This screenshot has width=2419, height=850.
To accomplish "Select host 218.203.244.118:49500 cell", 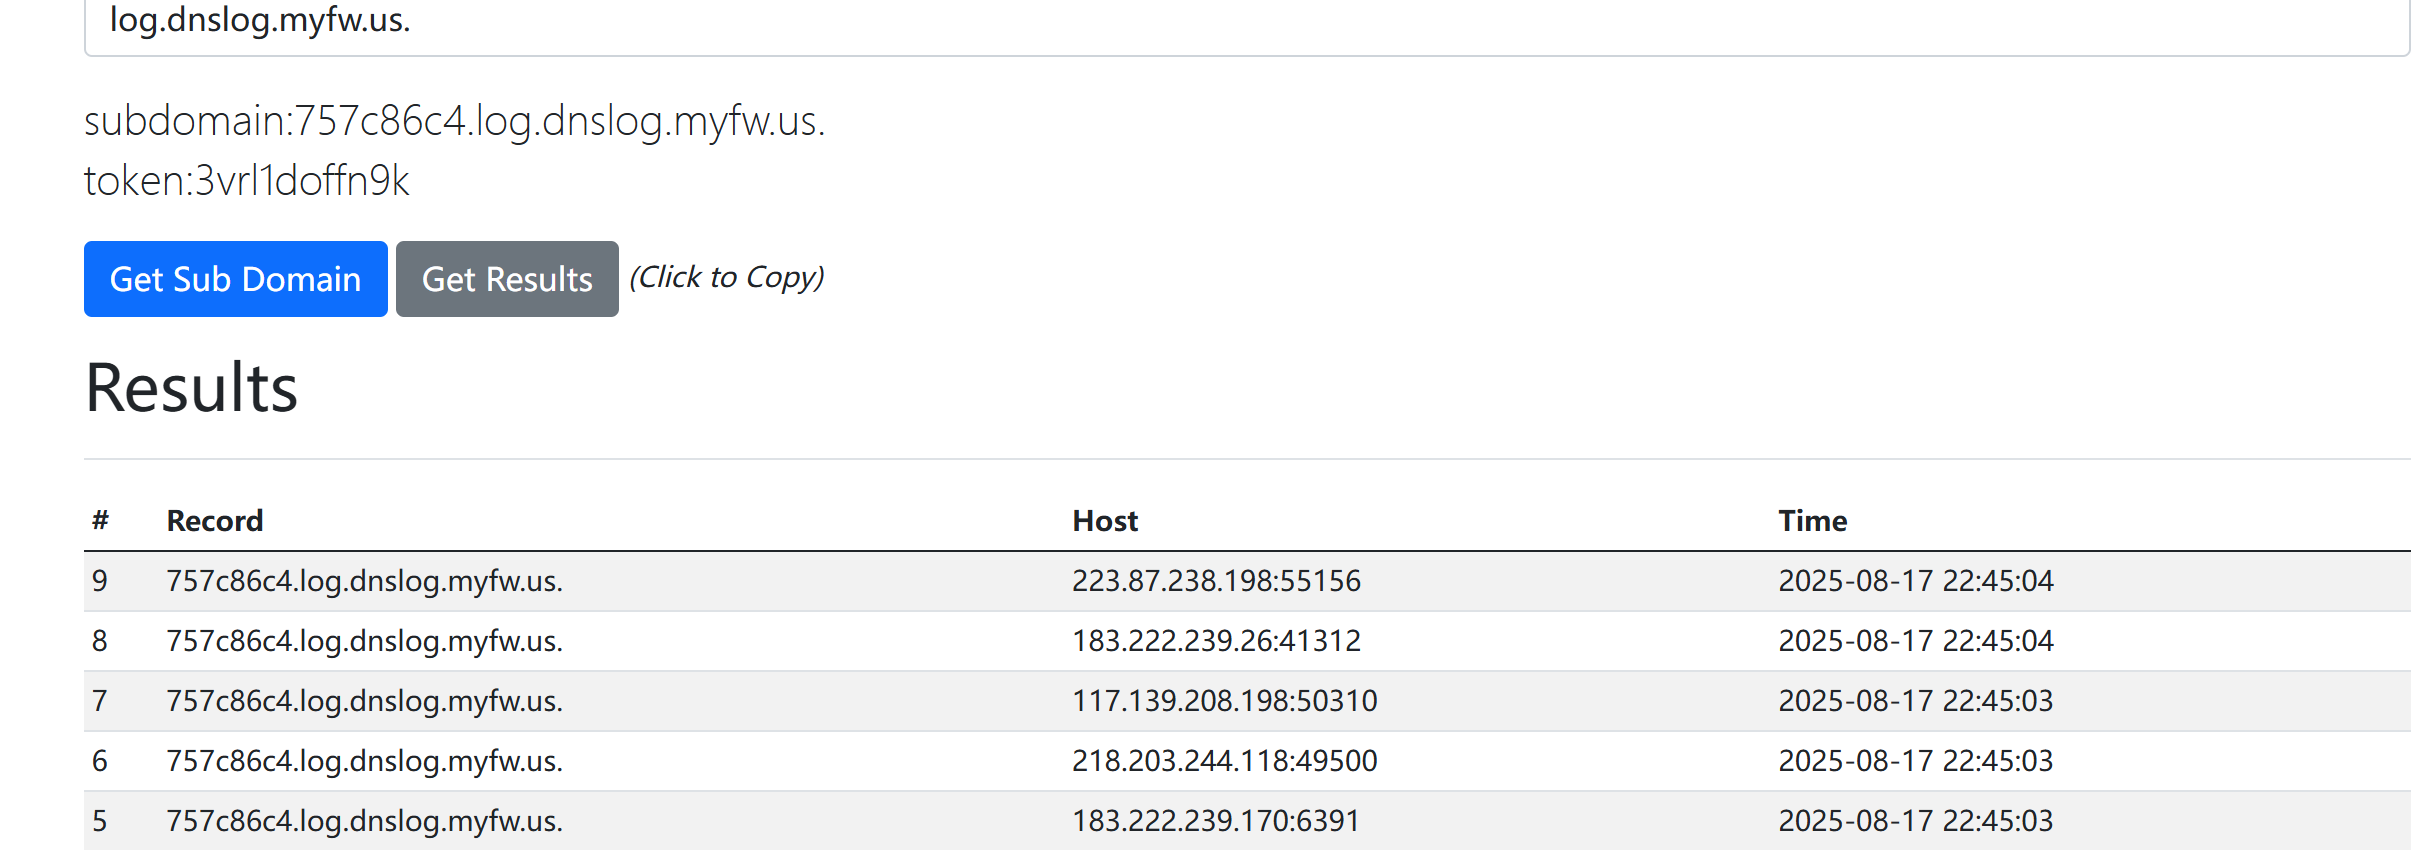I will coord(1224,761).
